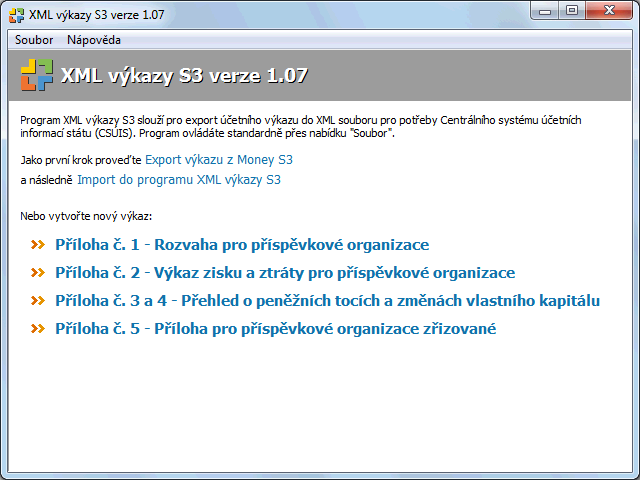This screenshot has width=640, height=480.
Task: Click the orange arrows beside Příloha č. 3 a 4
Action: coord(39,301)
